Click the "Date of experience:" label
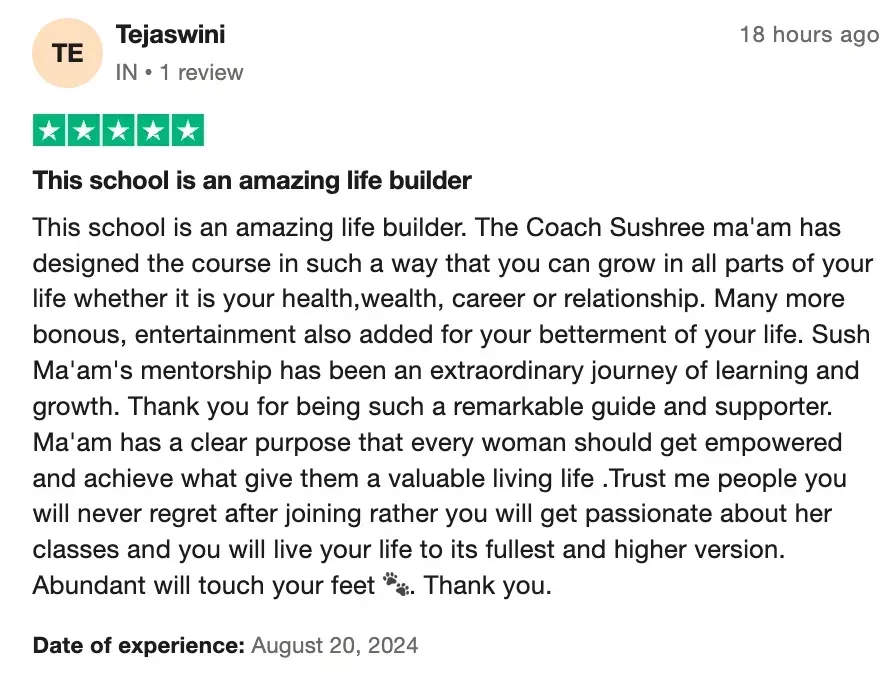 click(x=138, y=645)
